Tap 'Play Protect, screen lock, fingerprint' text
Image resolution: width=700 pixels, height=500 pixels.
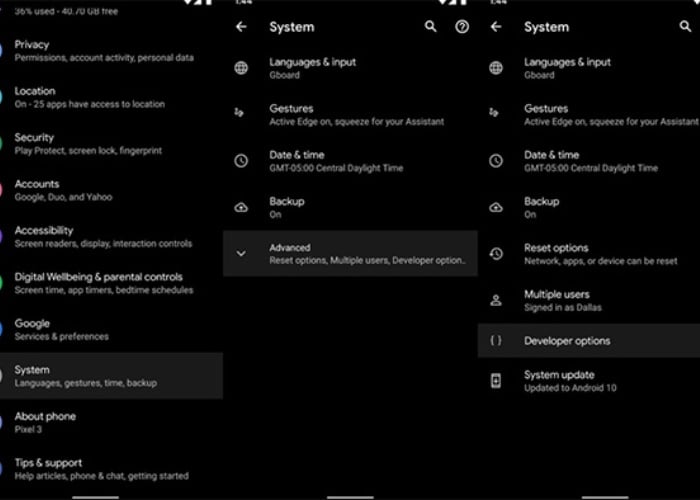88,151
